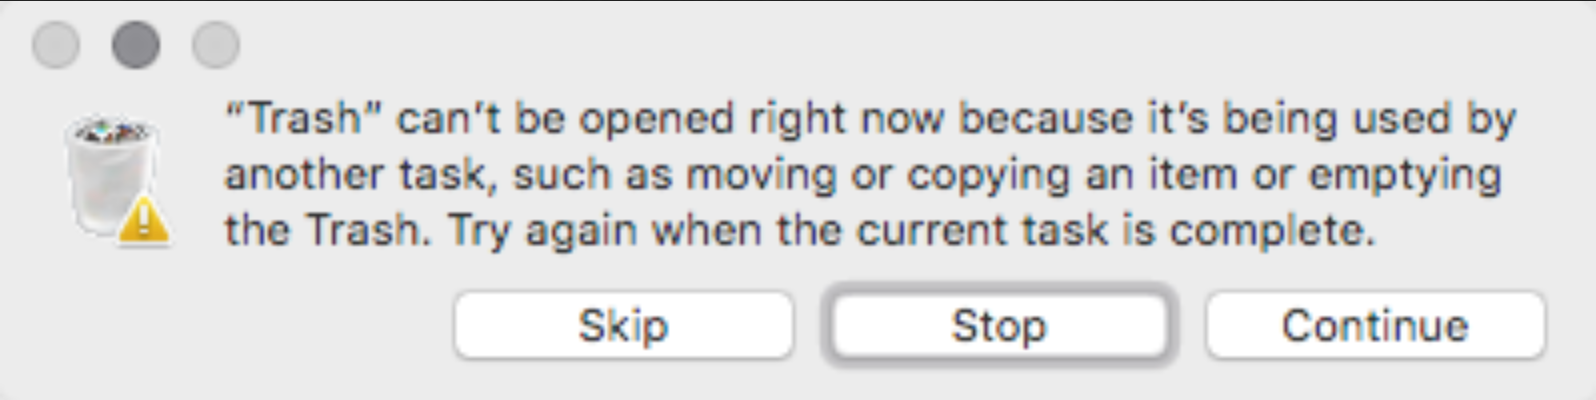Choose Continue in the Trash dialog
Image resolution: width=1596 pixels, height=400 pixels.
coord(1375,326)
